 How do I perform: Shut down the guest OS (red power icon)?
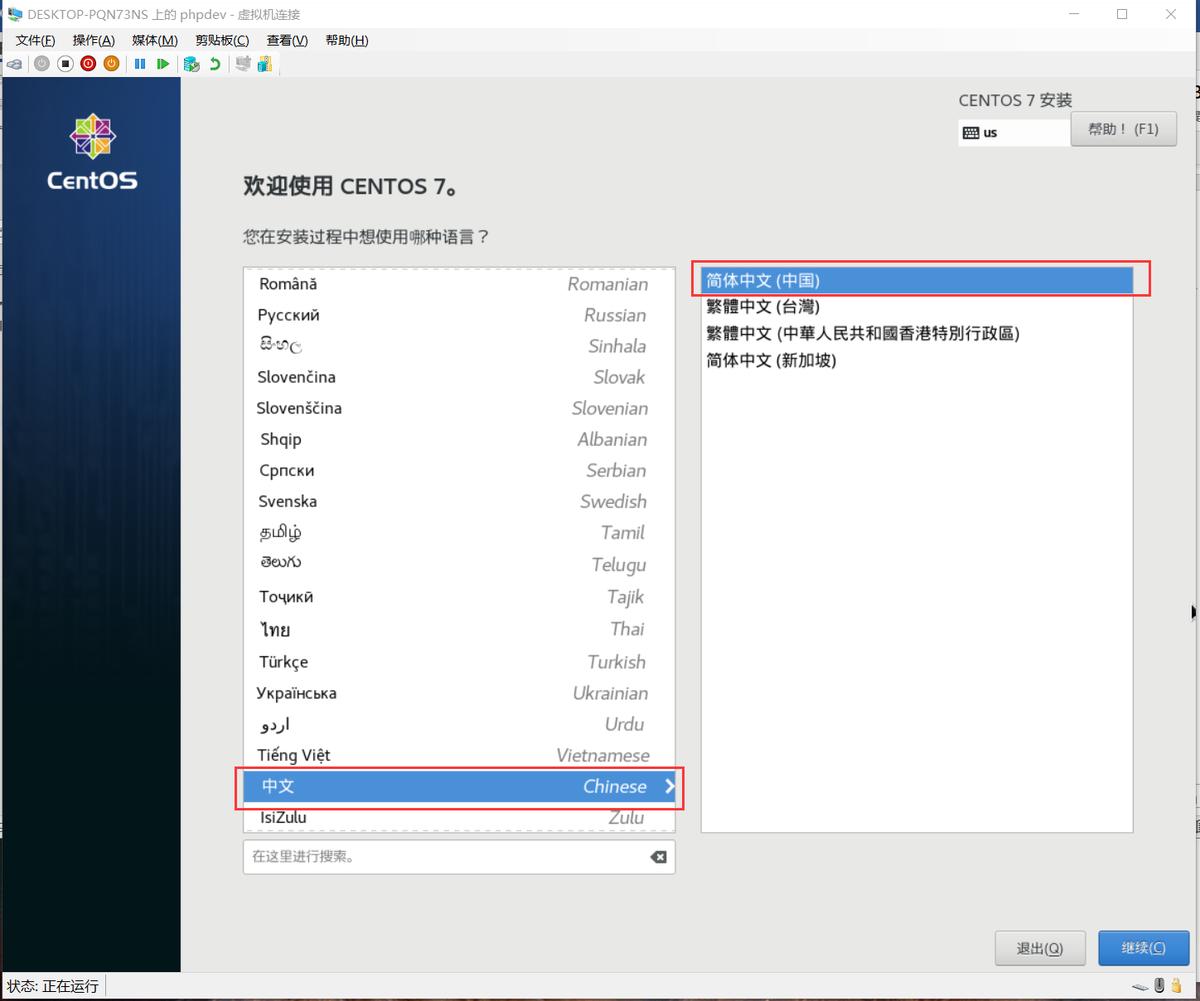[89, 63]
